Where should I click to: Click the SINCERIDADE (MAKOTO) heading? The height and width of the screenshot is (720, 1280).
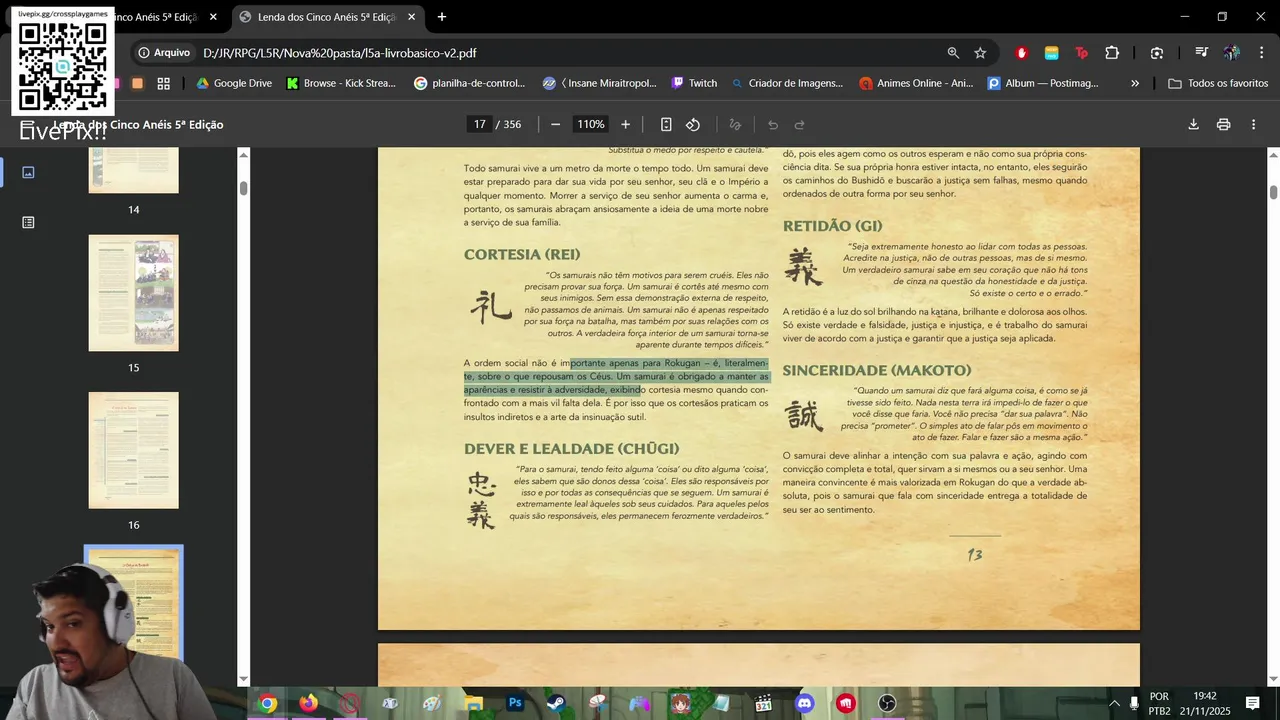pos(877,370)
